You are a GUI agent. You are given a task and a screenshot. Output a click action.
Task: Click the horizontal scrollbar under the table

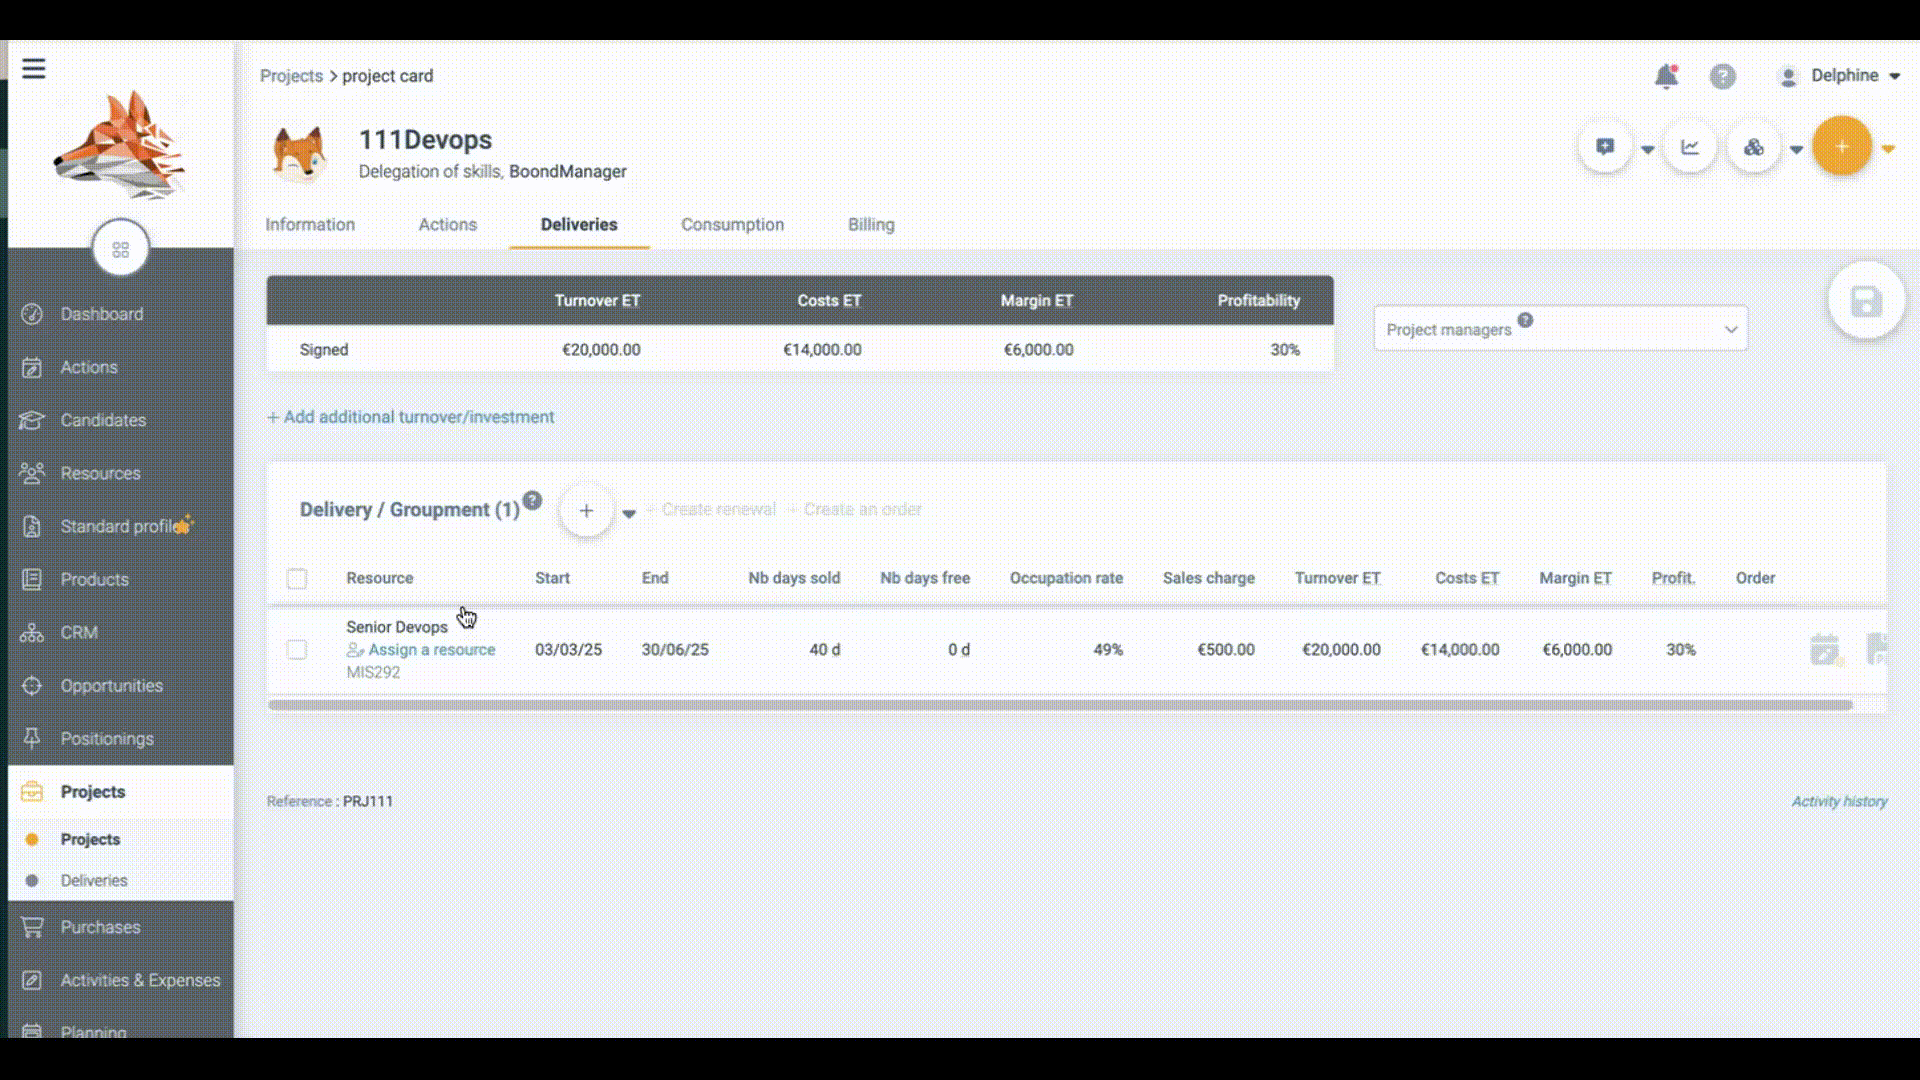point(1060,705)
